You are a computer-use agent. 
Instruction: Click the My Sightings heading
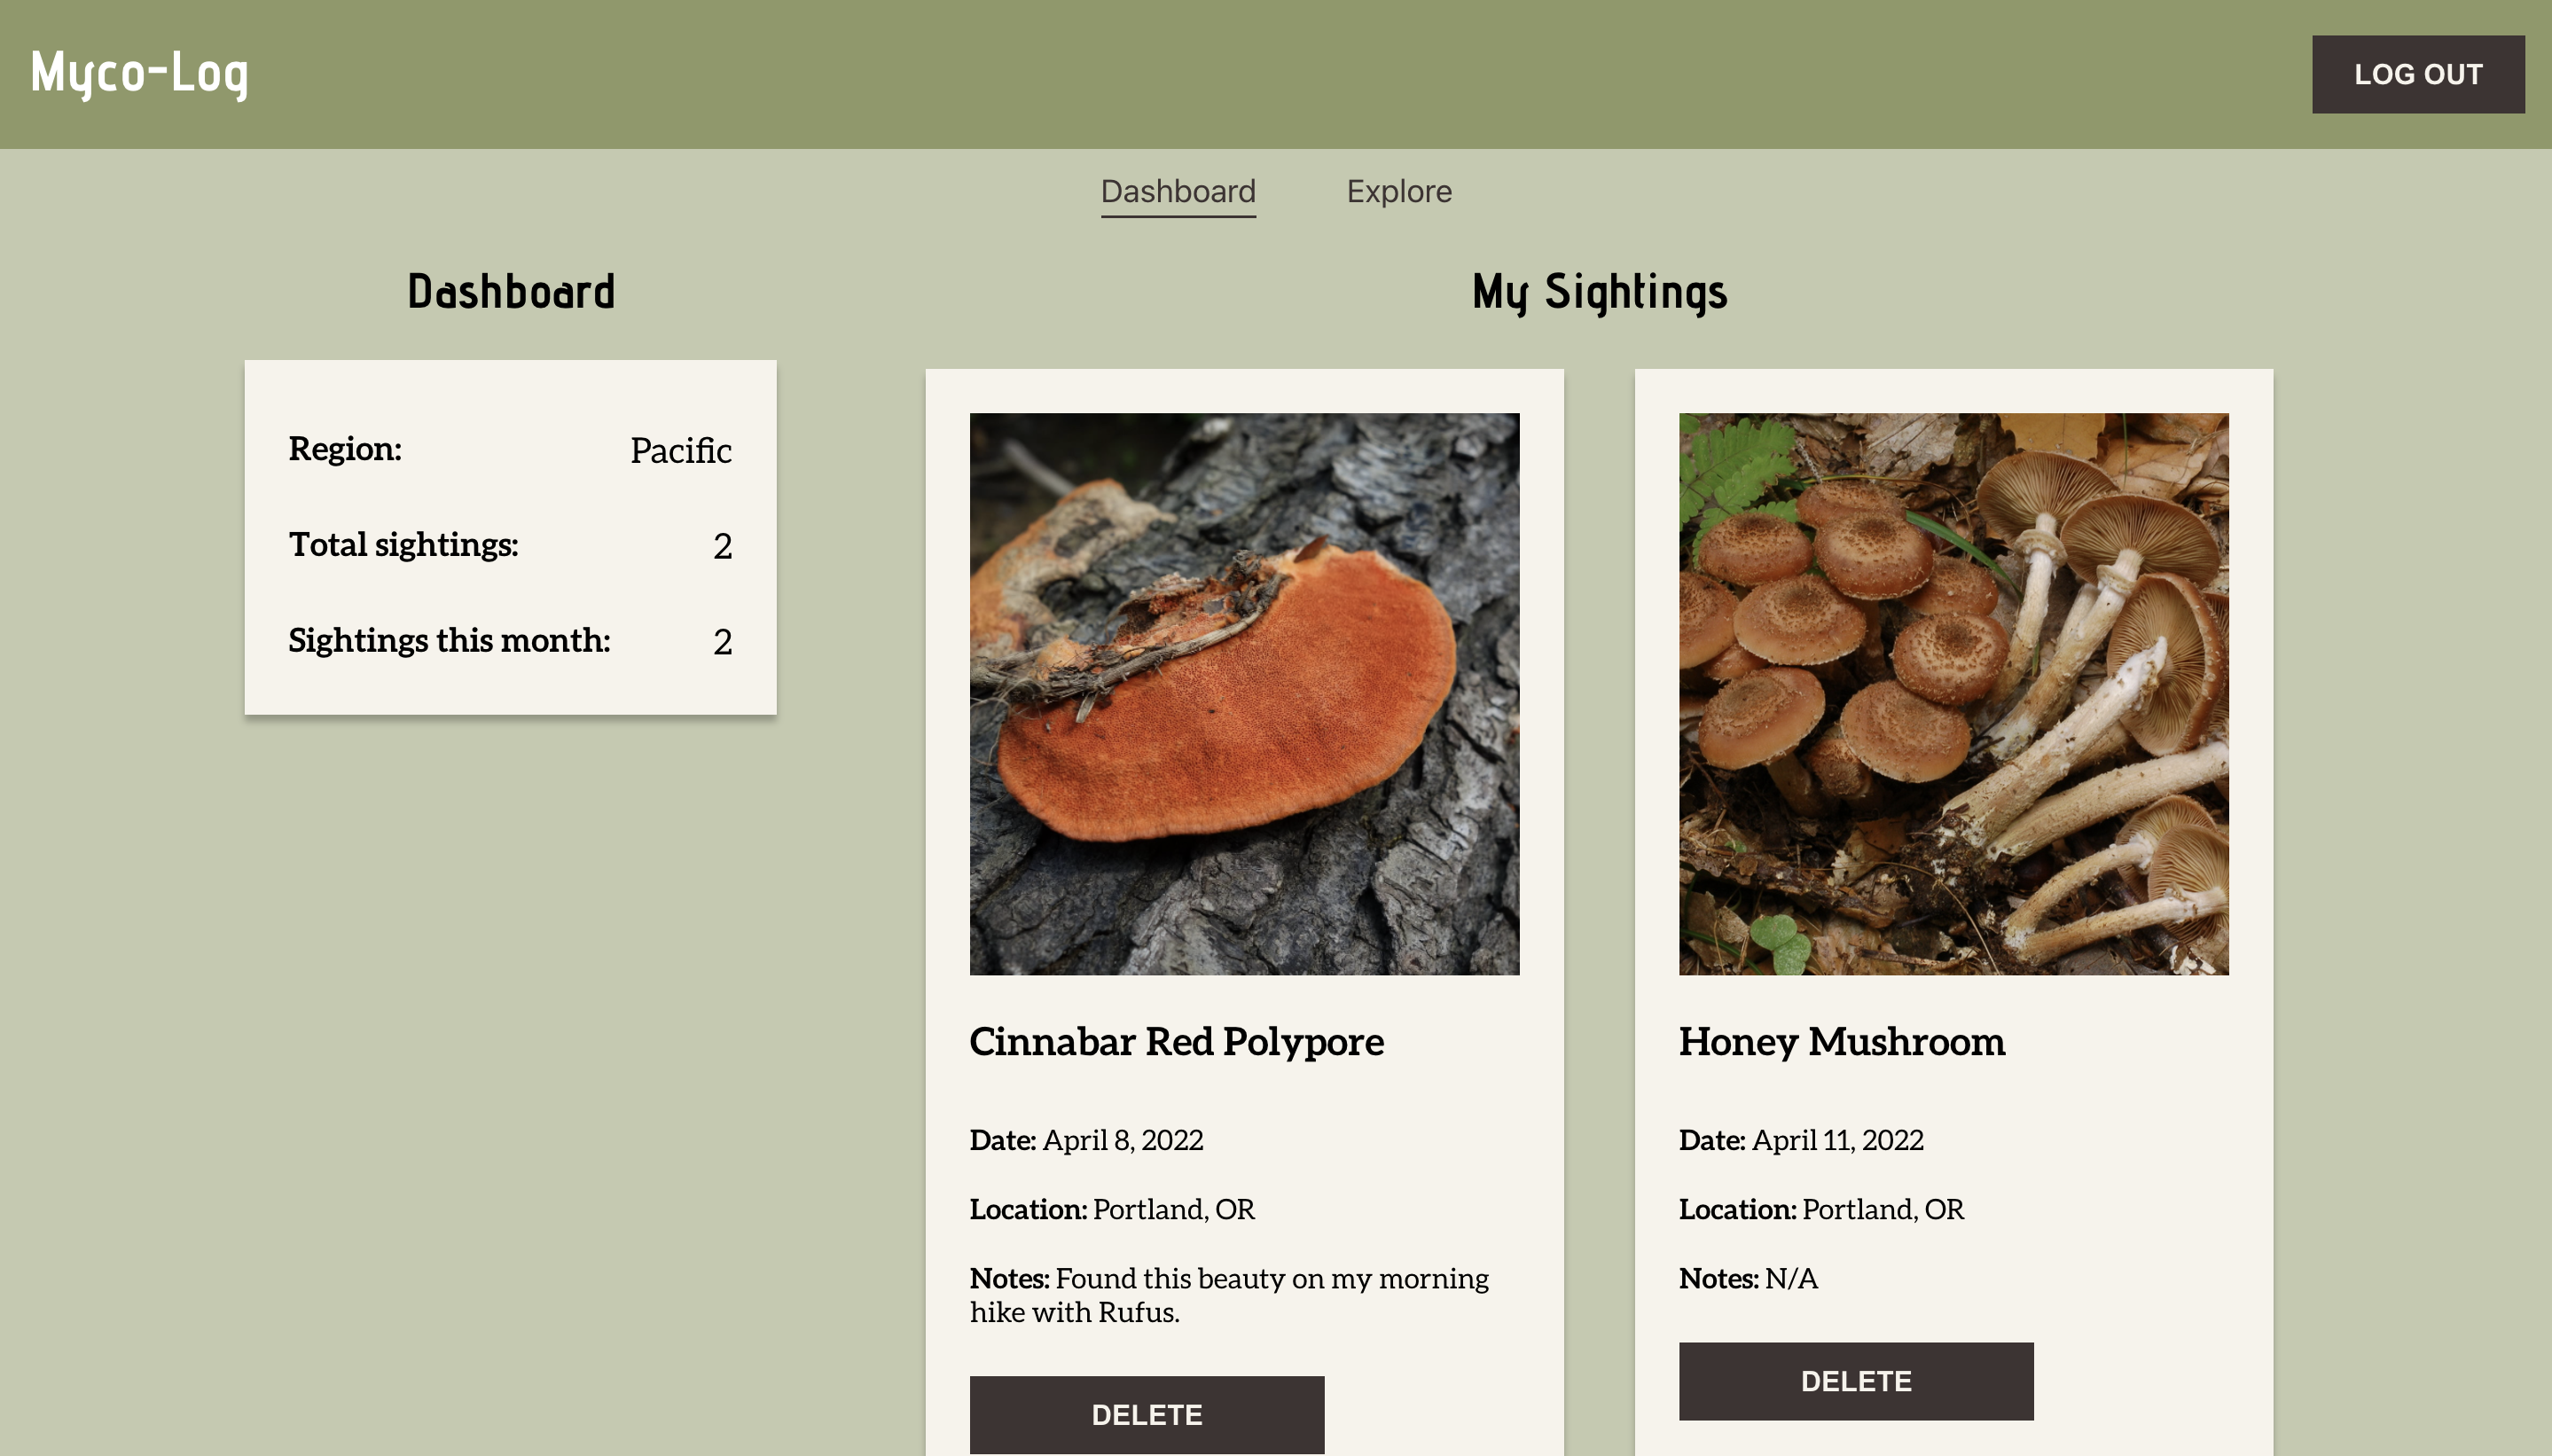tap(1598, 292)
